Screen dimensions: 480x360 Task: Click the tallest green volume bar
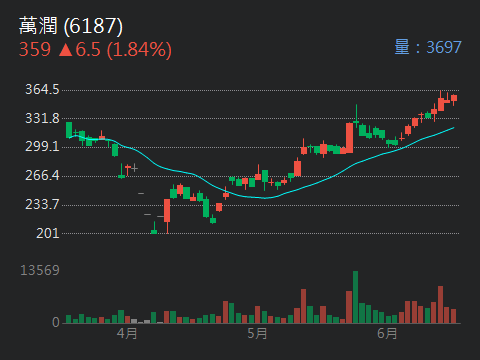pos(356,297)
